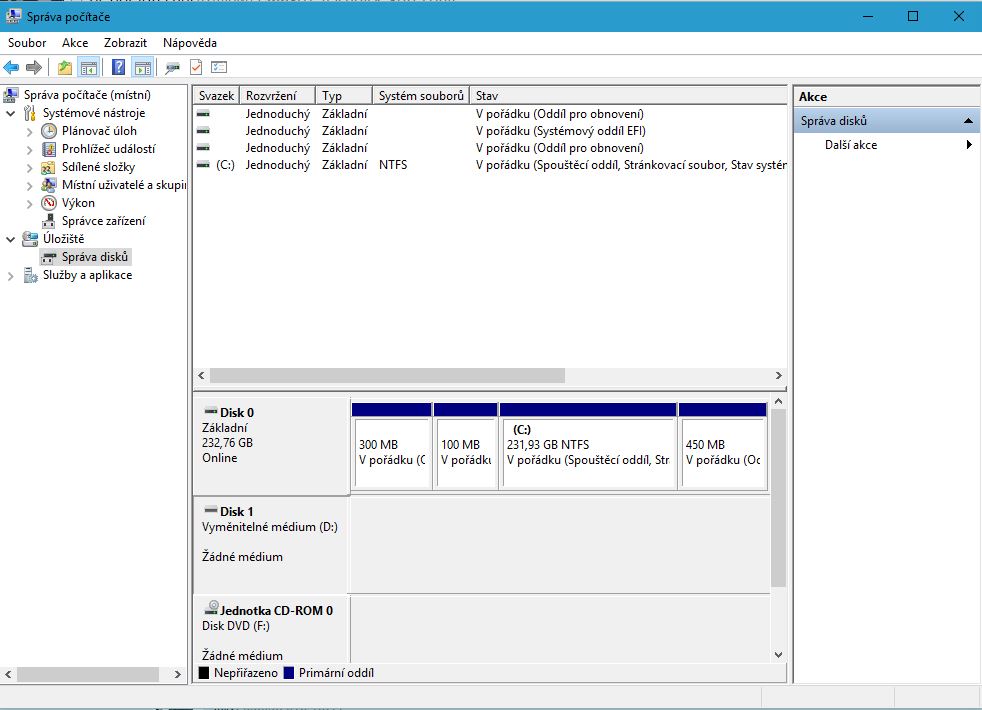
Task: Collapse the Systémové nástroje tree node
Action: click(x=11, y=113)
